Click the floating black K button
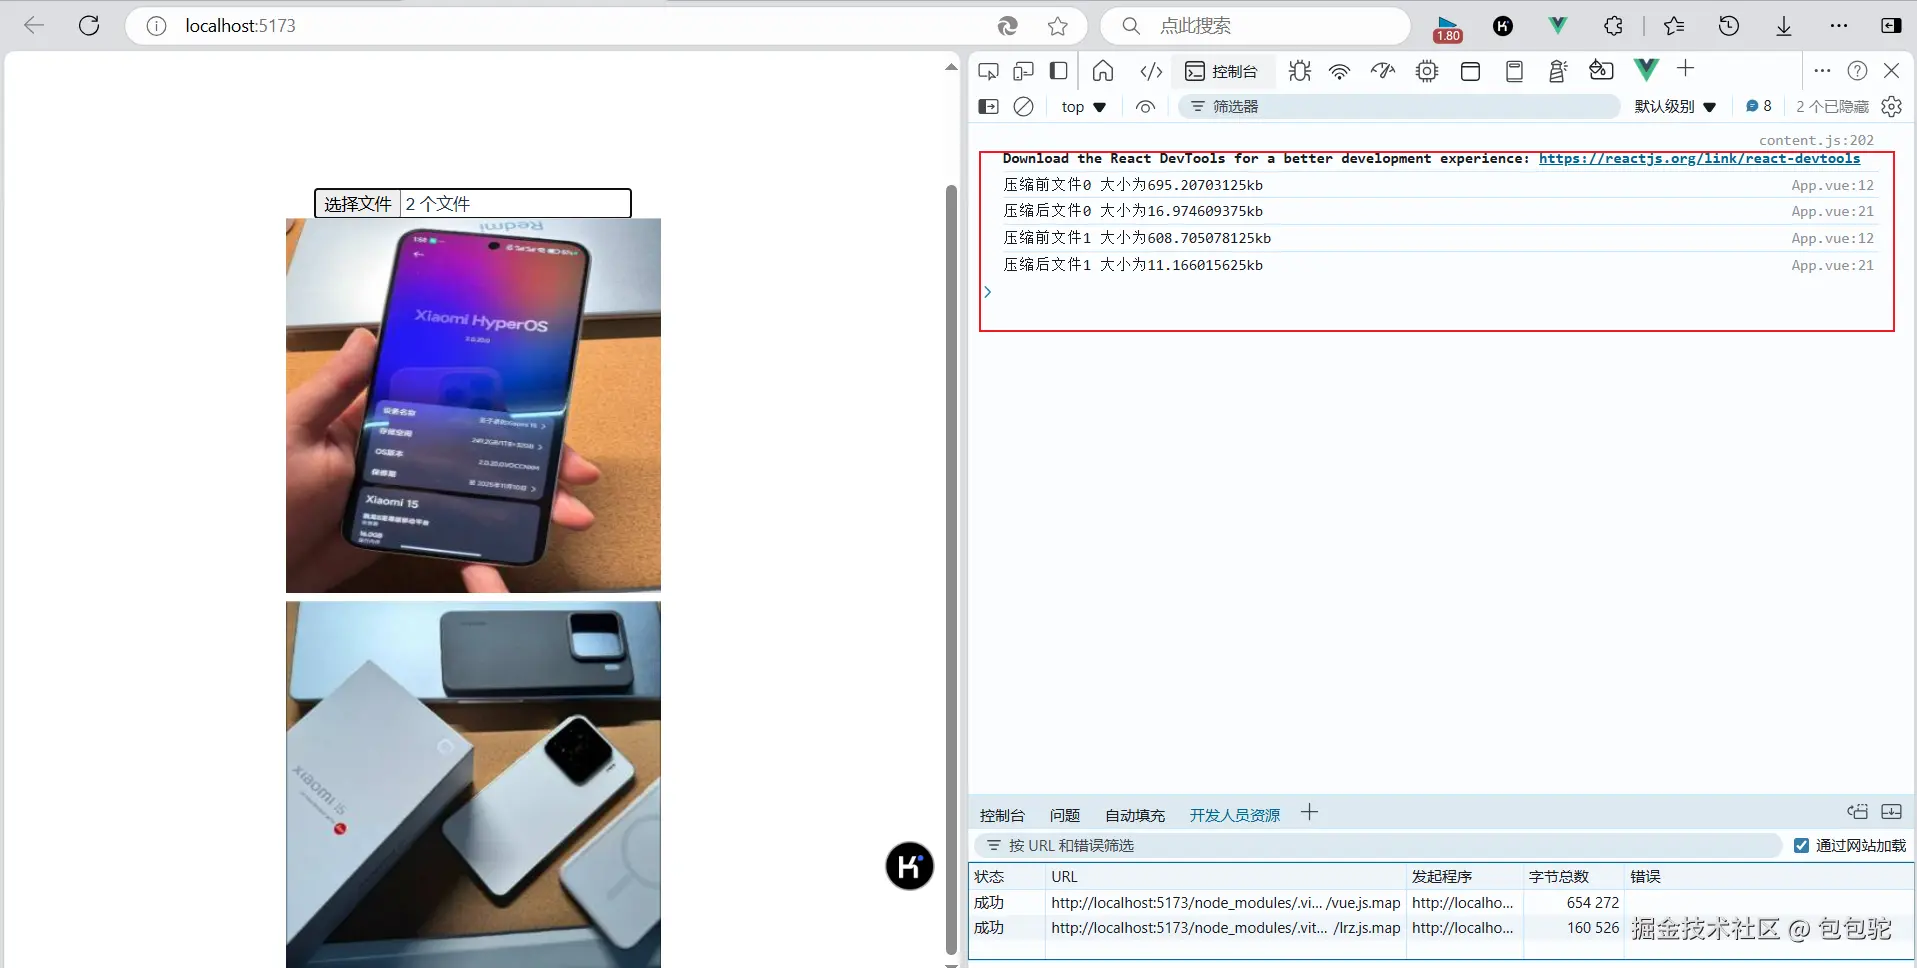Screen dimensions: 1917x968 (909, 866)
